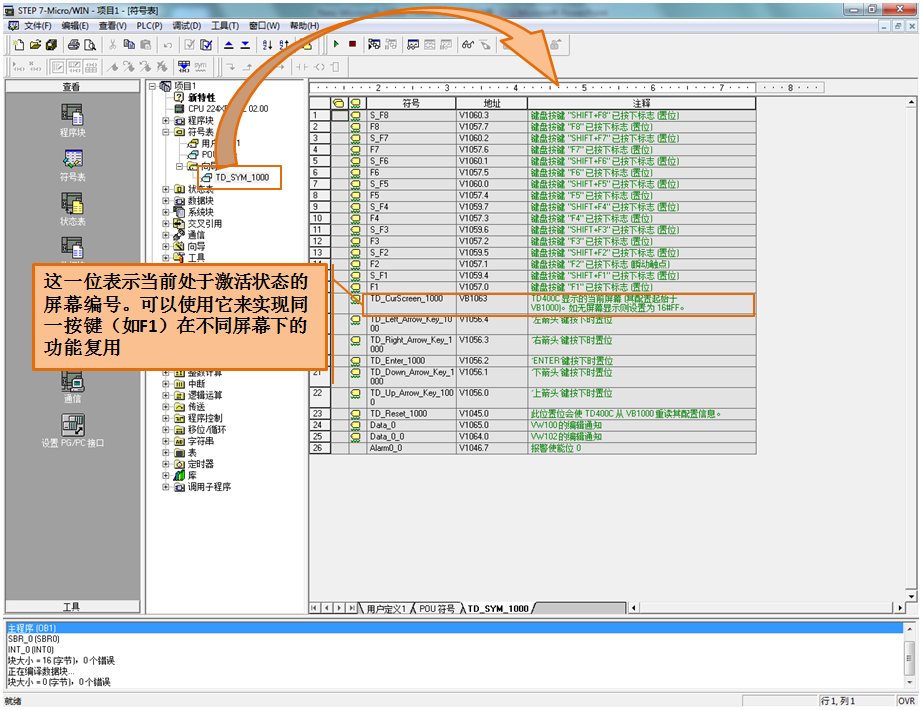Expand the 逻辑运算 instruction node
Image resolution: width=922 pixels, height=710 pixels.
click(166, 395)
